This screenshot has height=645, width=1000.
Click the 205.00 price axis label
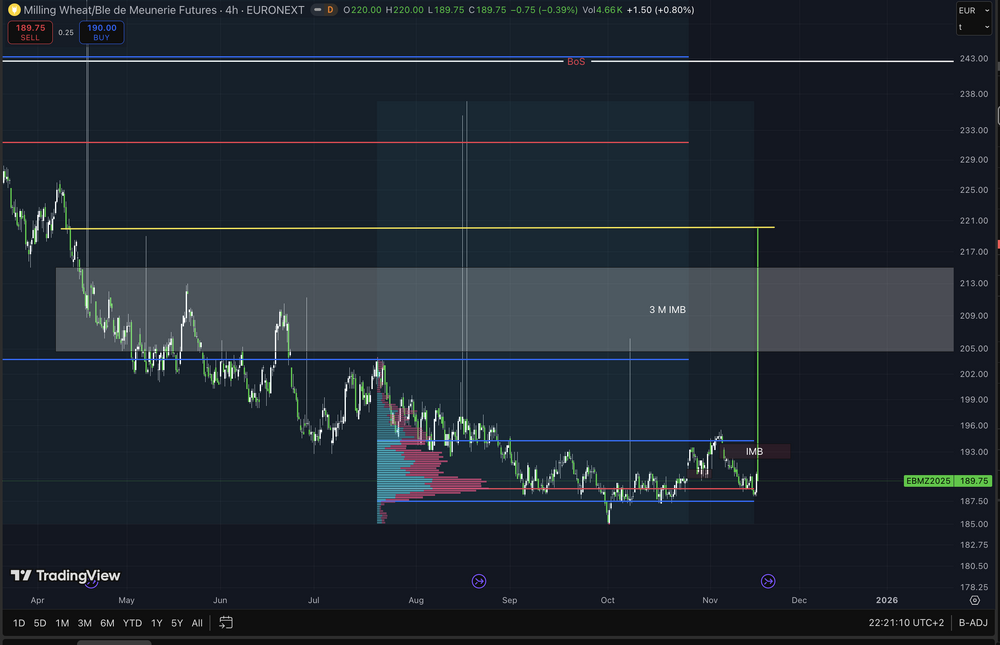tap(974, 348)
